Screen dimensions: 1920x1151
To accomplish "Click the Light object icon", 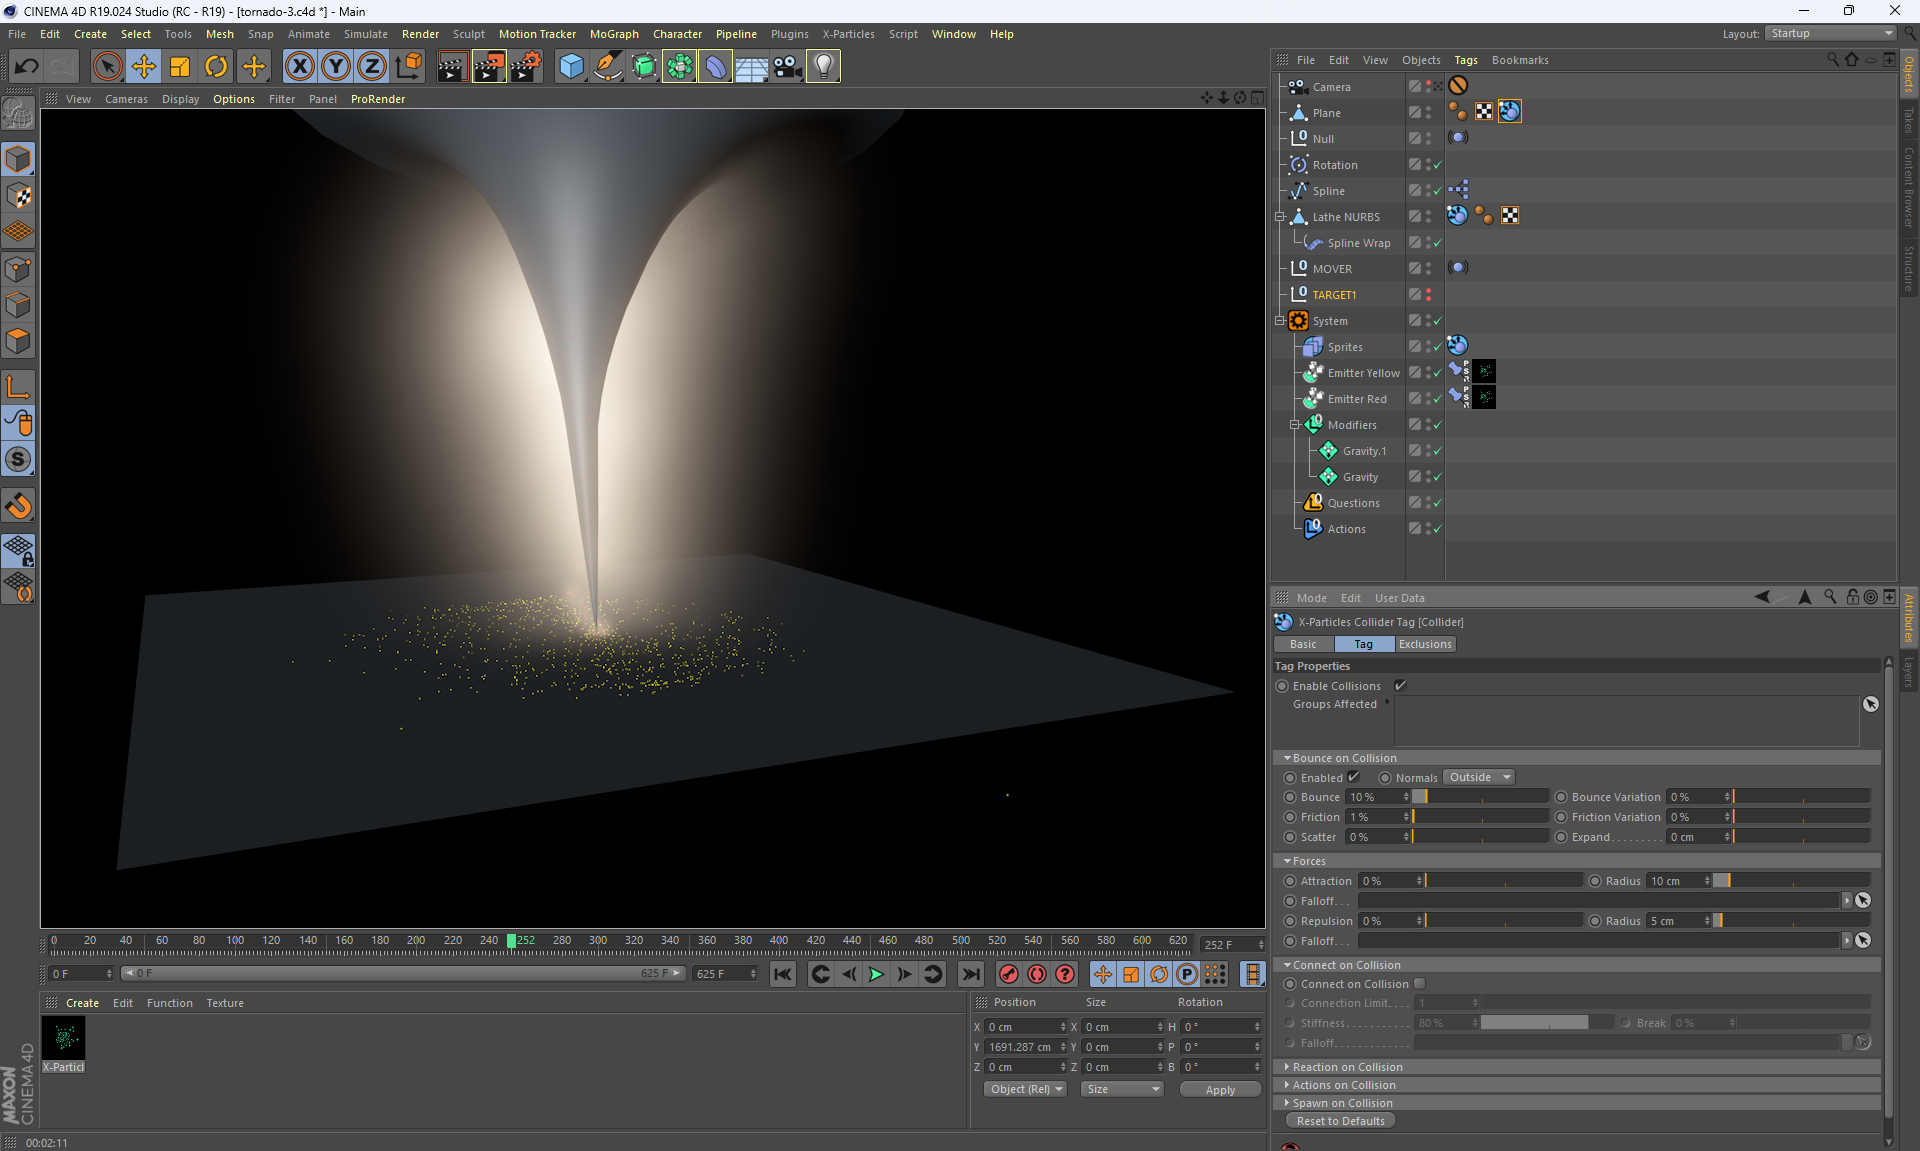I will coord(823,67).
